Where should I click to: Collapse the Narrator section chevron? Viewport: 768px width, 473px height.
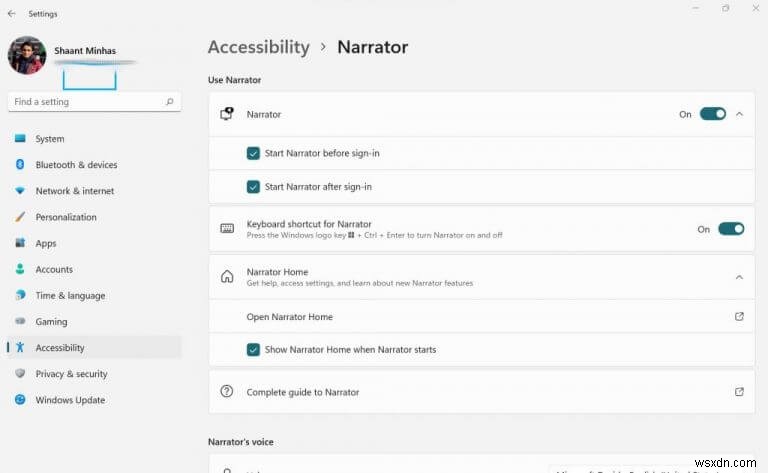[739, 114]
